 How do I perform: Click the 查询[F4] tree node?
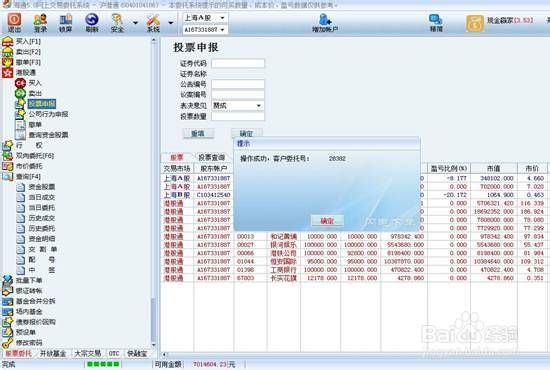pos(28,176)
